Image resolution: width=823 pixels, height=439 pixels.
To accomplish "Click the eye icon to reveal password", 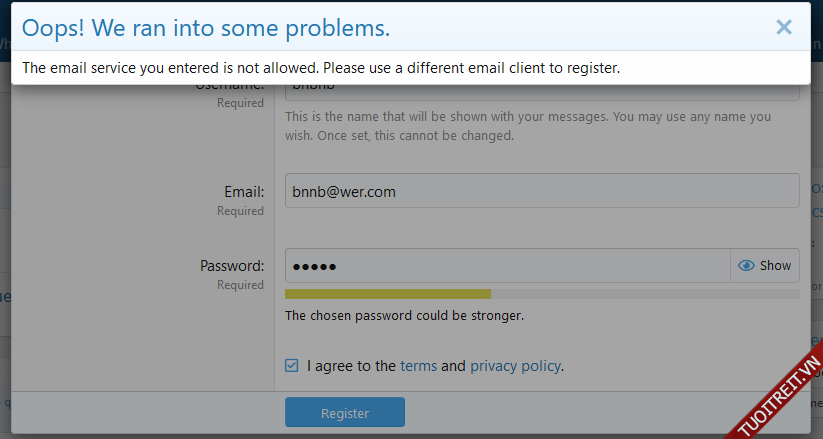I will pyautogui.click(x=745, y=266).
